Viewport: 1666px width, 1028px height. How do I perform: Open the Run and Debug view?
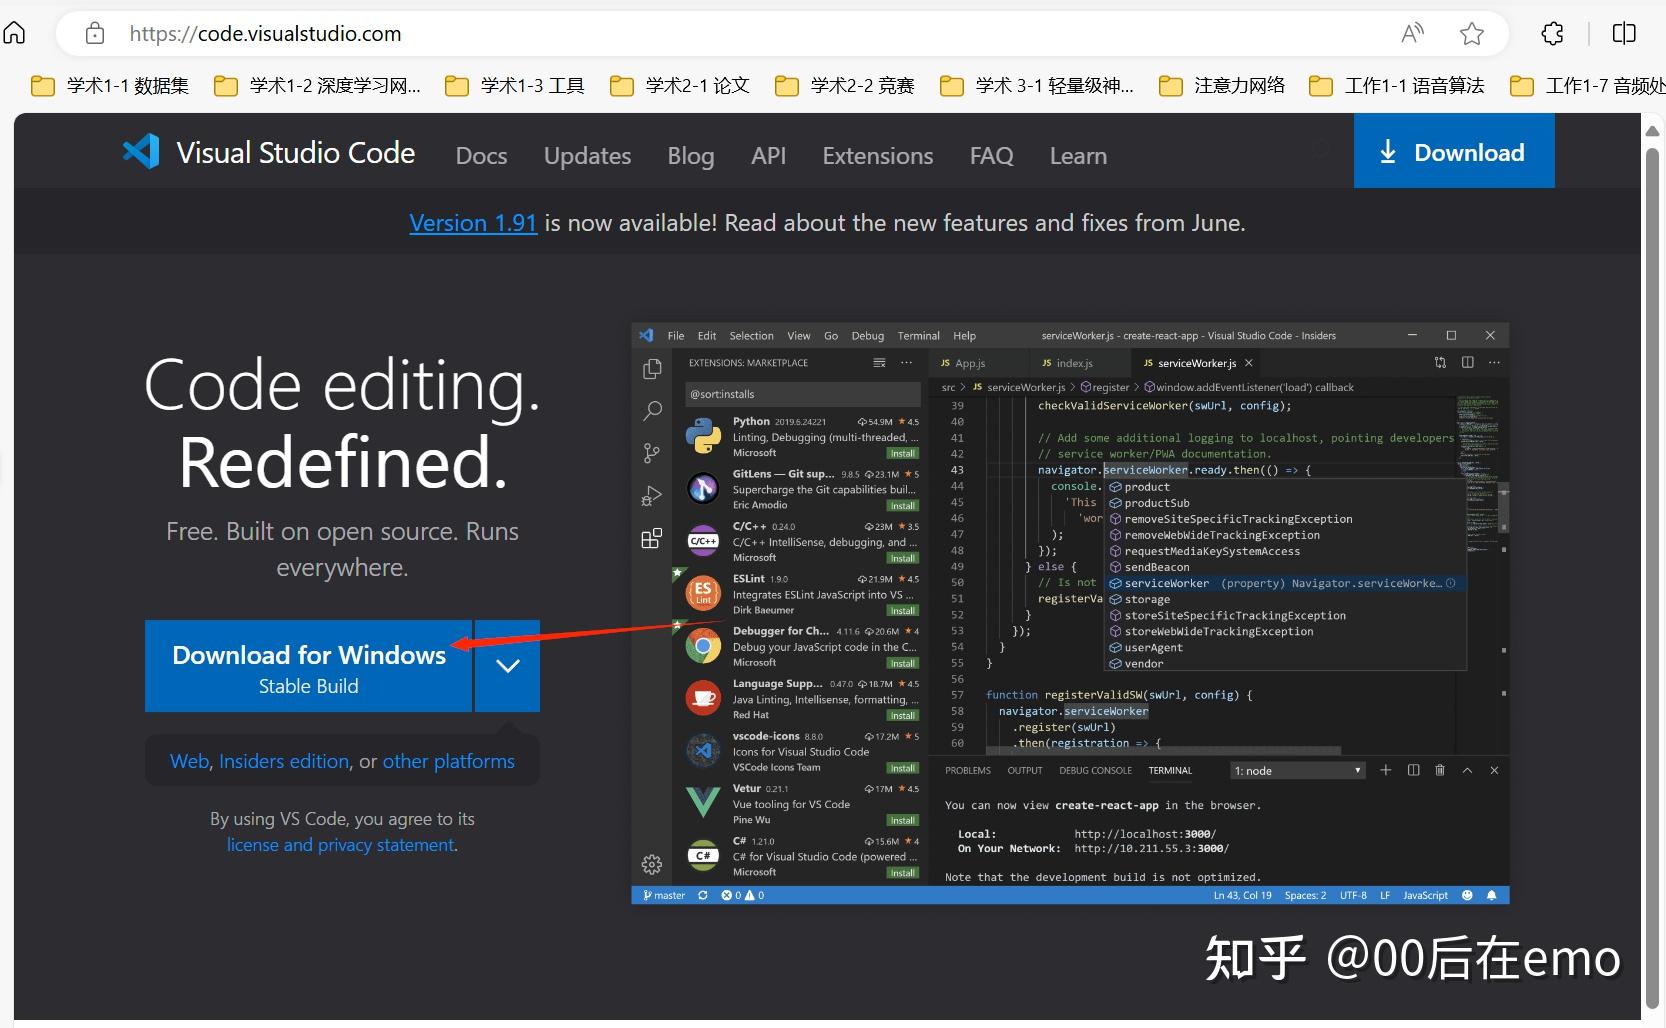[652, 495]
